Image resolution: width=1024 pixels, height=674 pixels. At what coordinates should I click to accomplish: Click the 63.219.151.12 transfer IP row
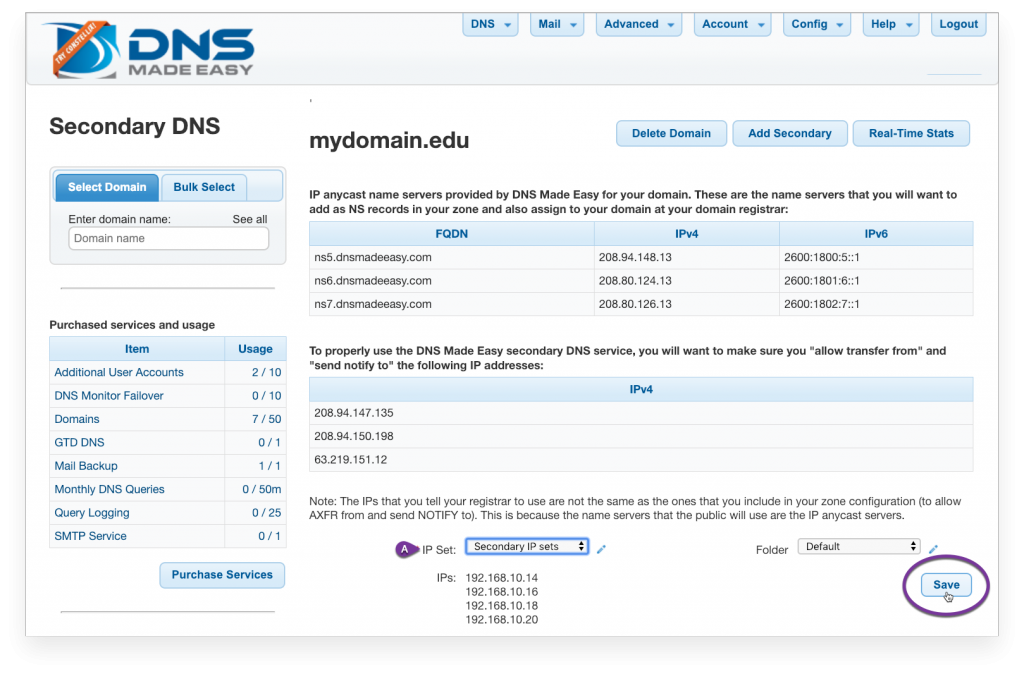641,460
